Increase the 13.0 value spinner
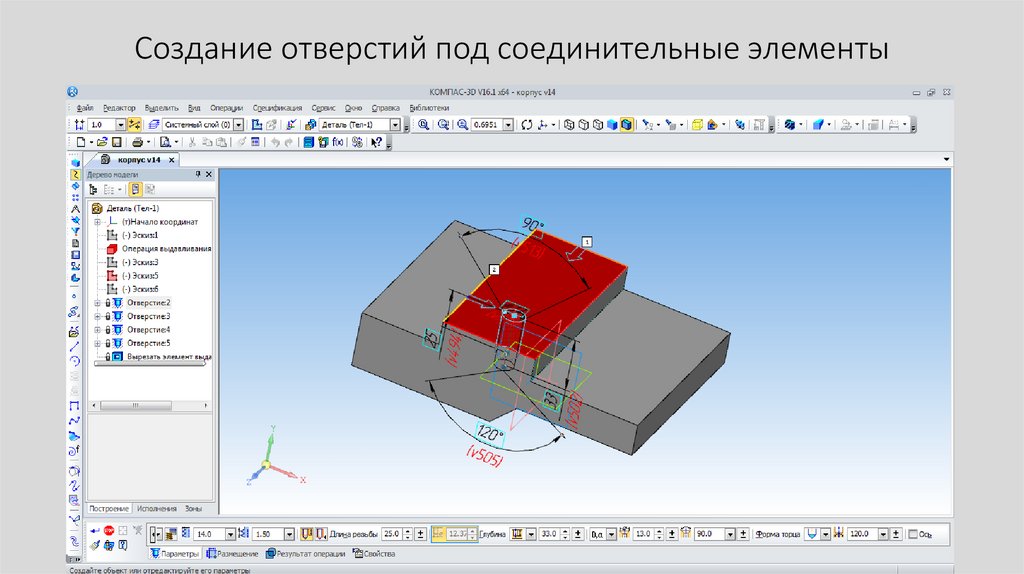 point(660,531)
